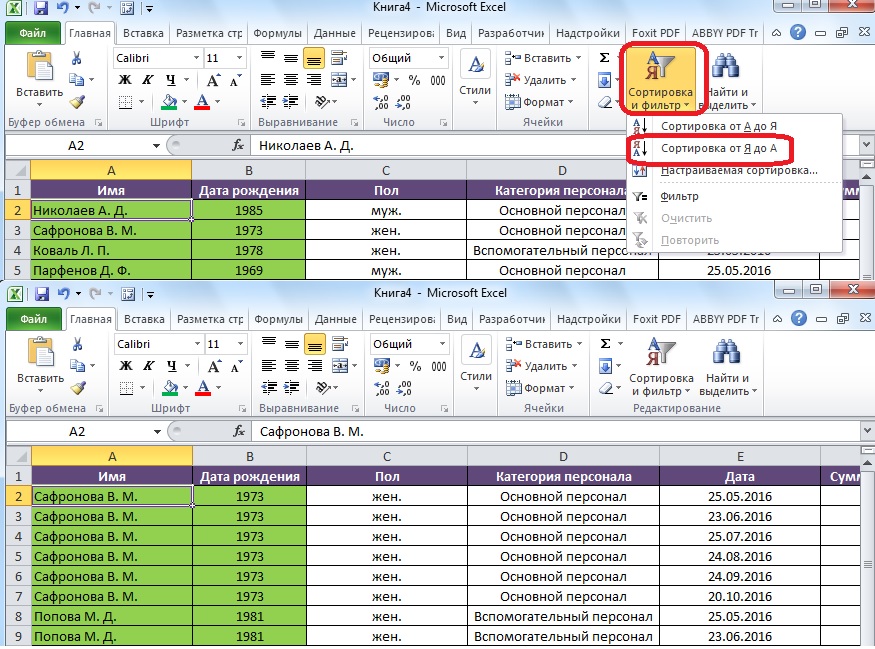Open font size 11 dropdown in top window
Image resolution: width=875 pixels, height=649 pixels.
239,58
